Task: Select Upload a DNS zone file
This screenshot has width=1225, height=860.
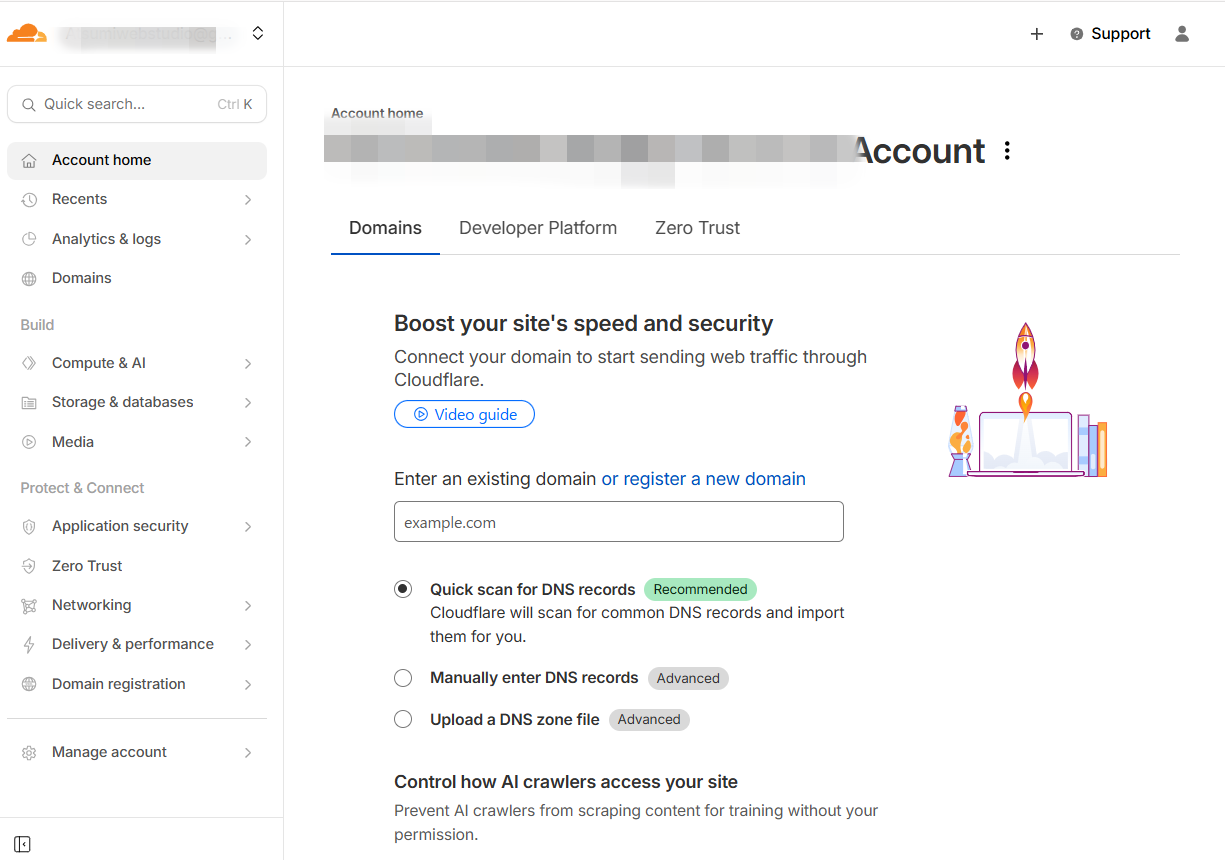Action: coord(403,719)
